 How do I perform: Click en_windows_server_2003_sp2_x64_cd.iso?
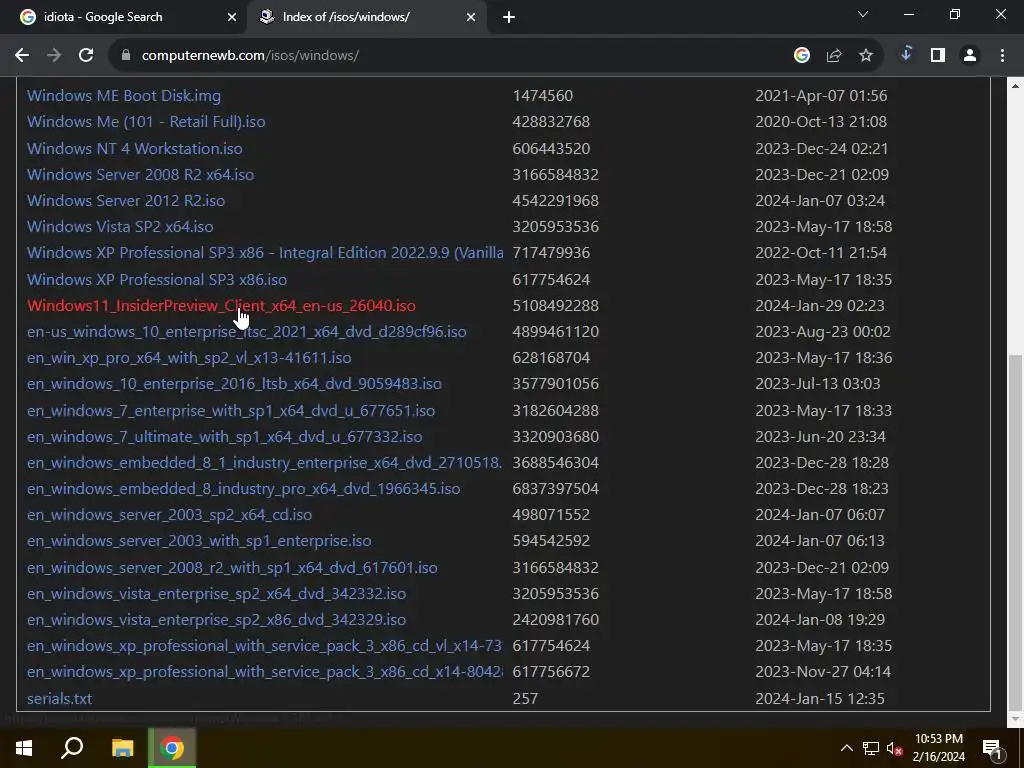(x=169, y=515)
